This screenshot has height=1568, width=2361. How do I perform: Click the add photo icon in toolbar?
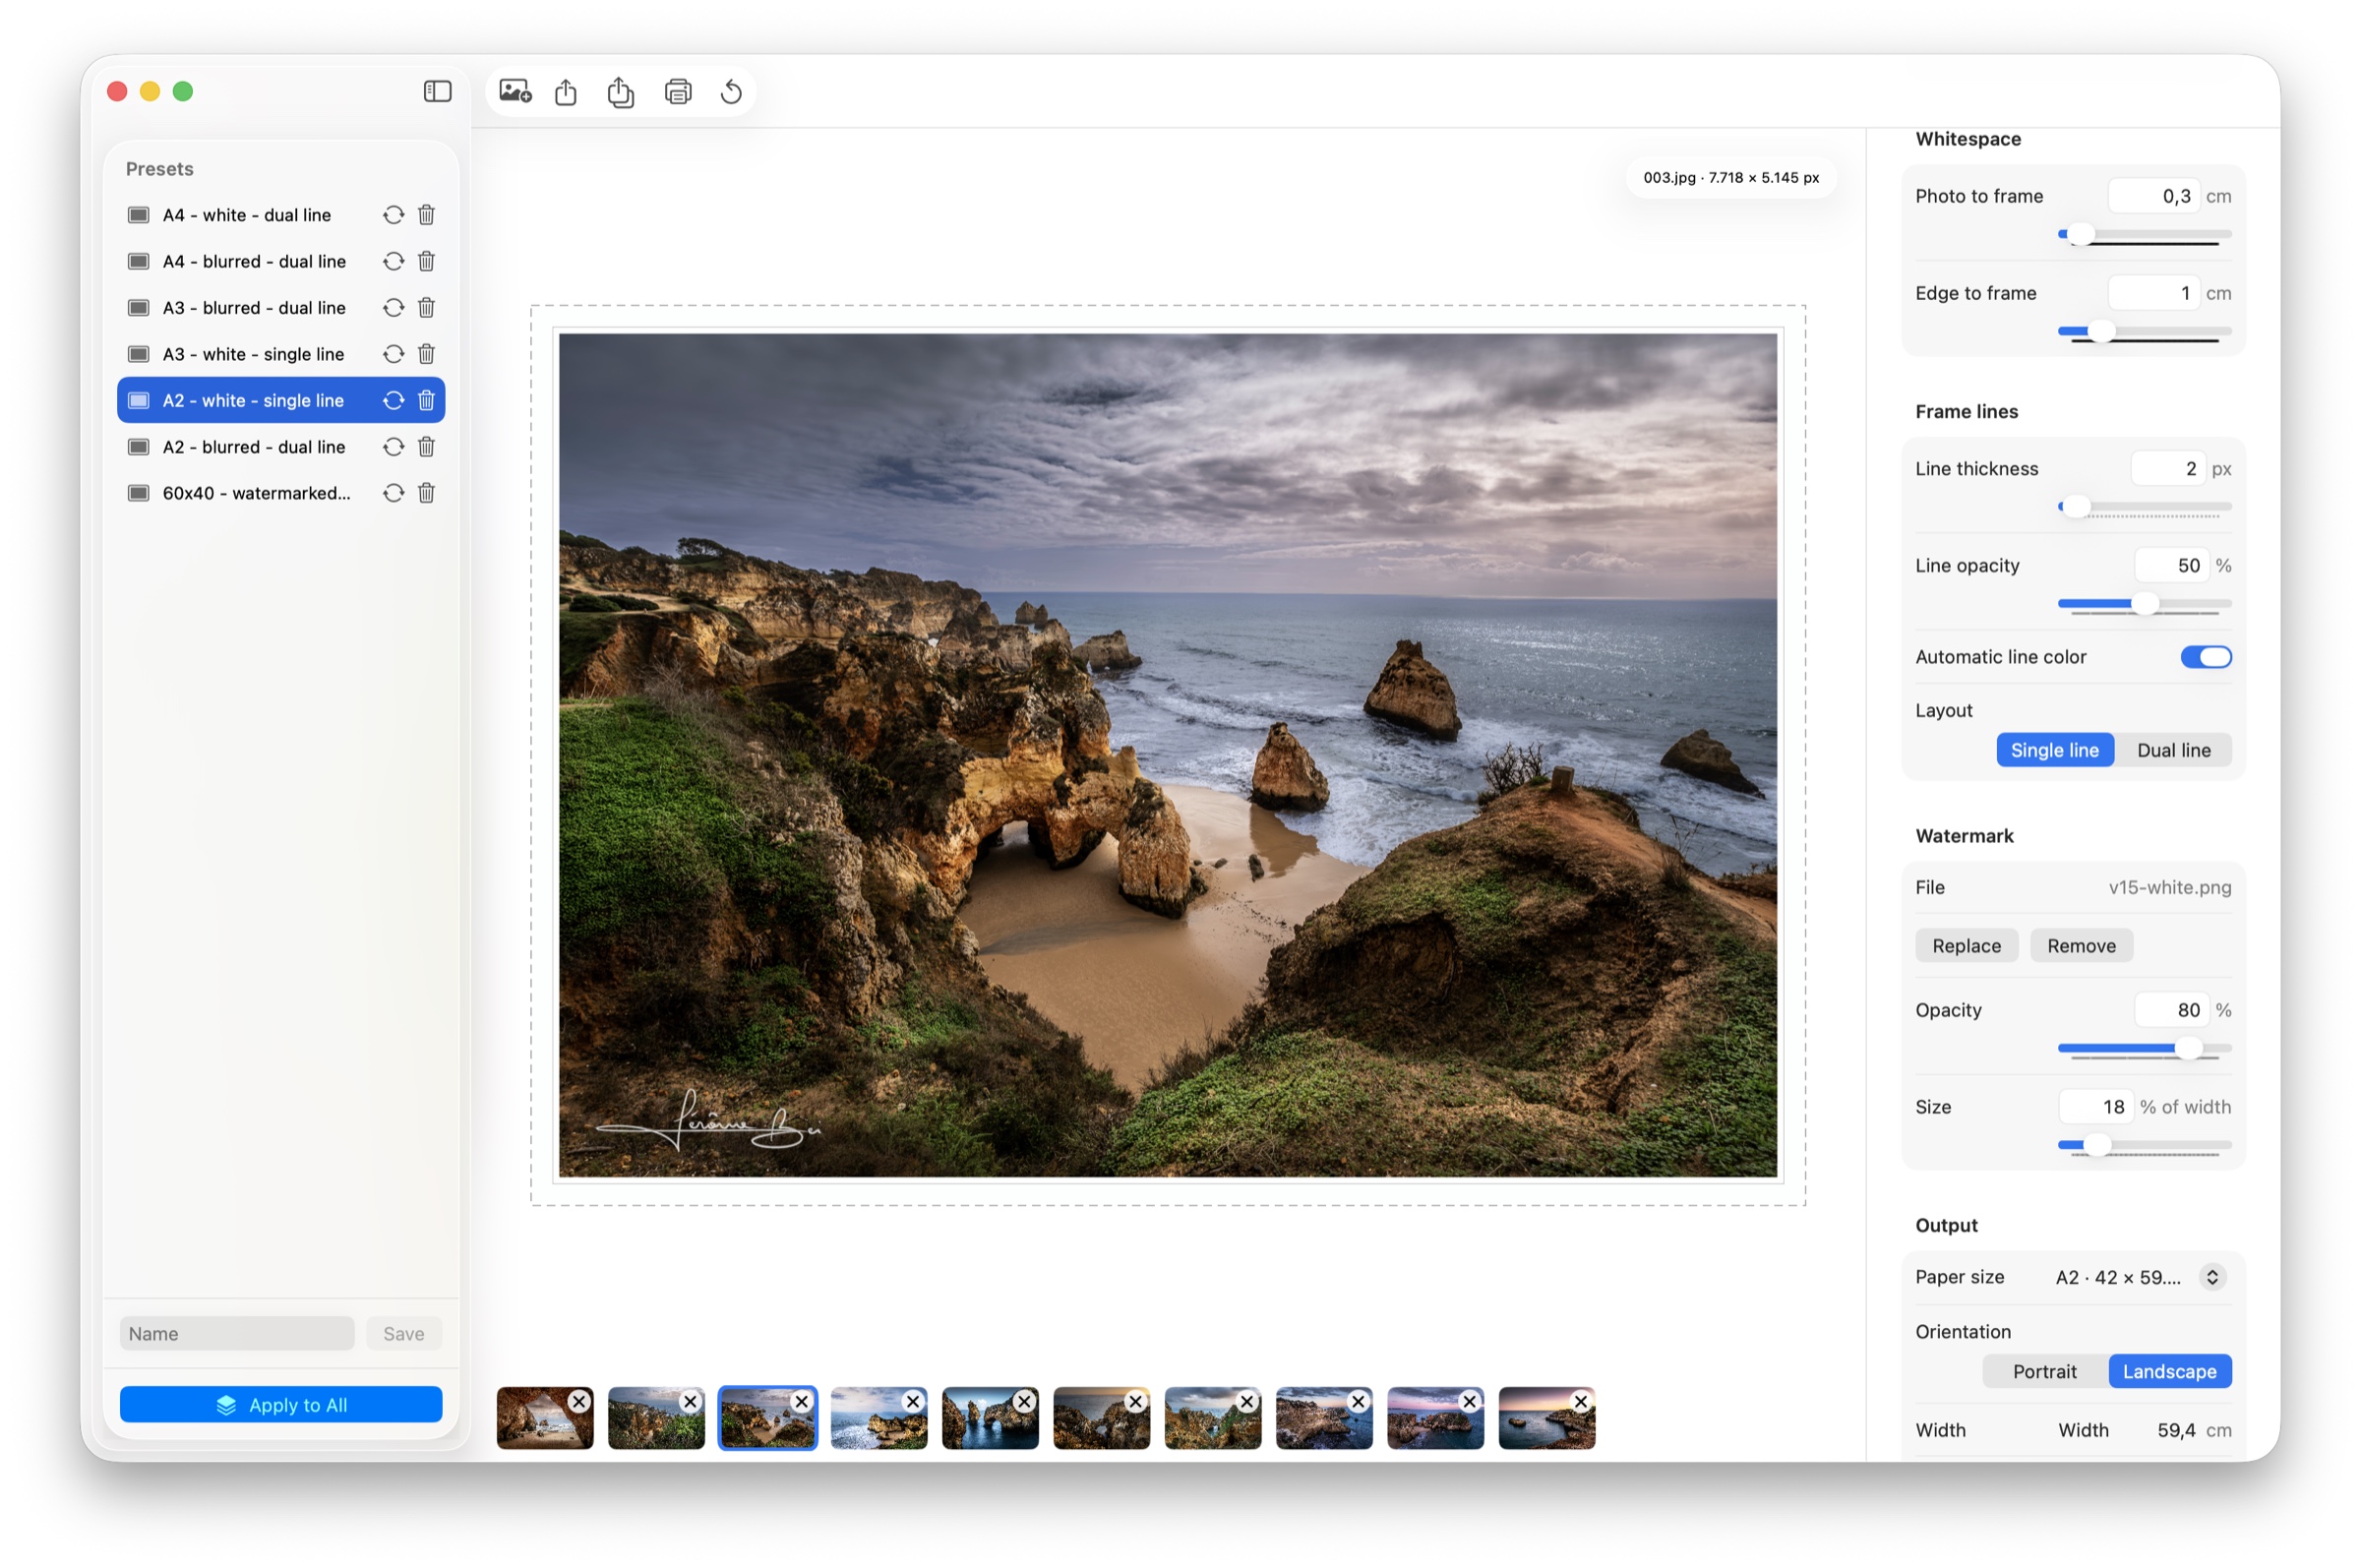[x=515, y=92]
